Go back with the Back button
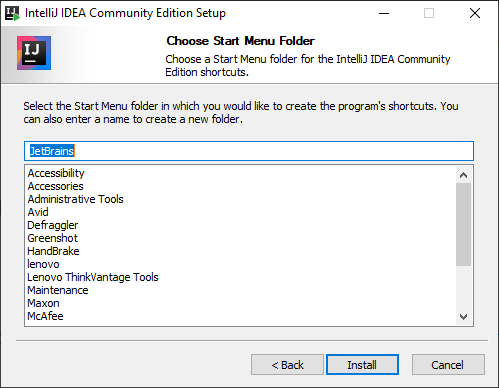This screenshot has height=388, width=499. [x=287, y=365]
